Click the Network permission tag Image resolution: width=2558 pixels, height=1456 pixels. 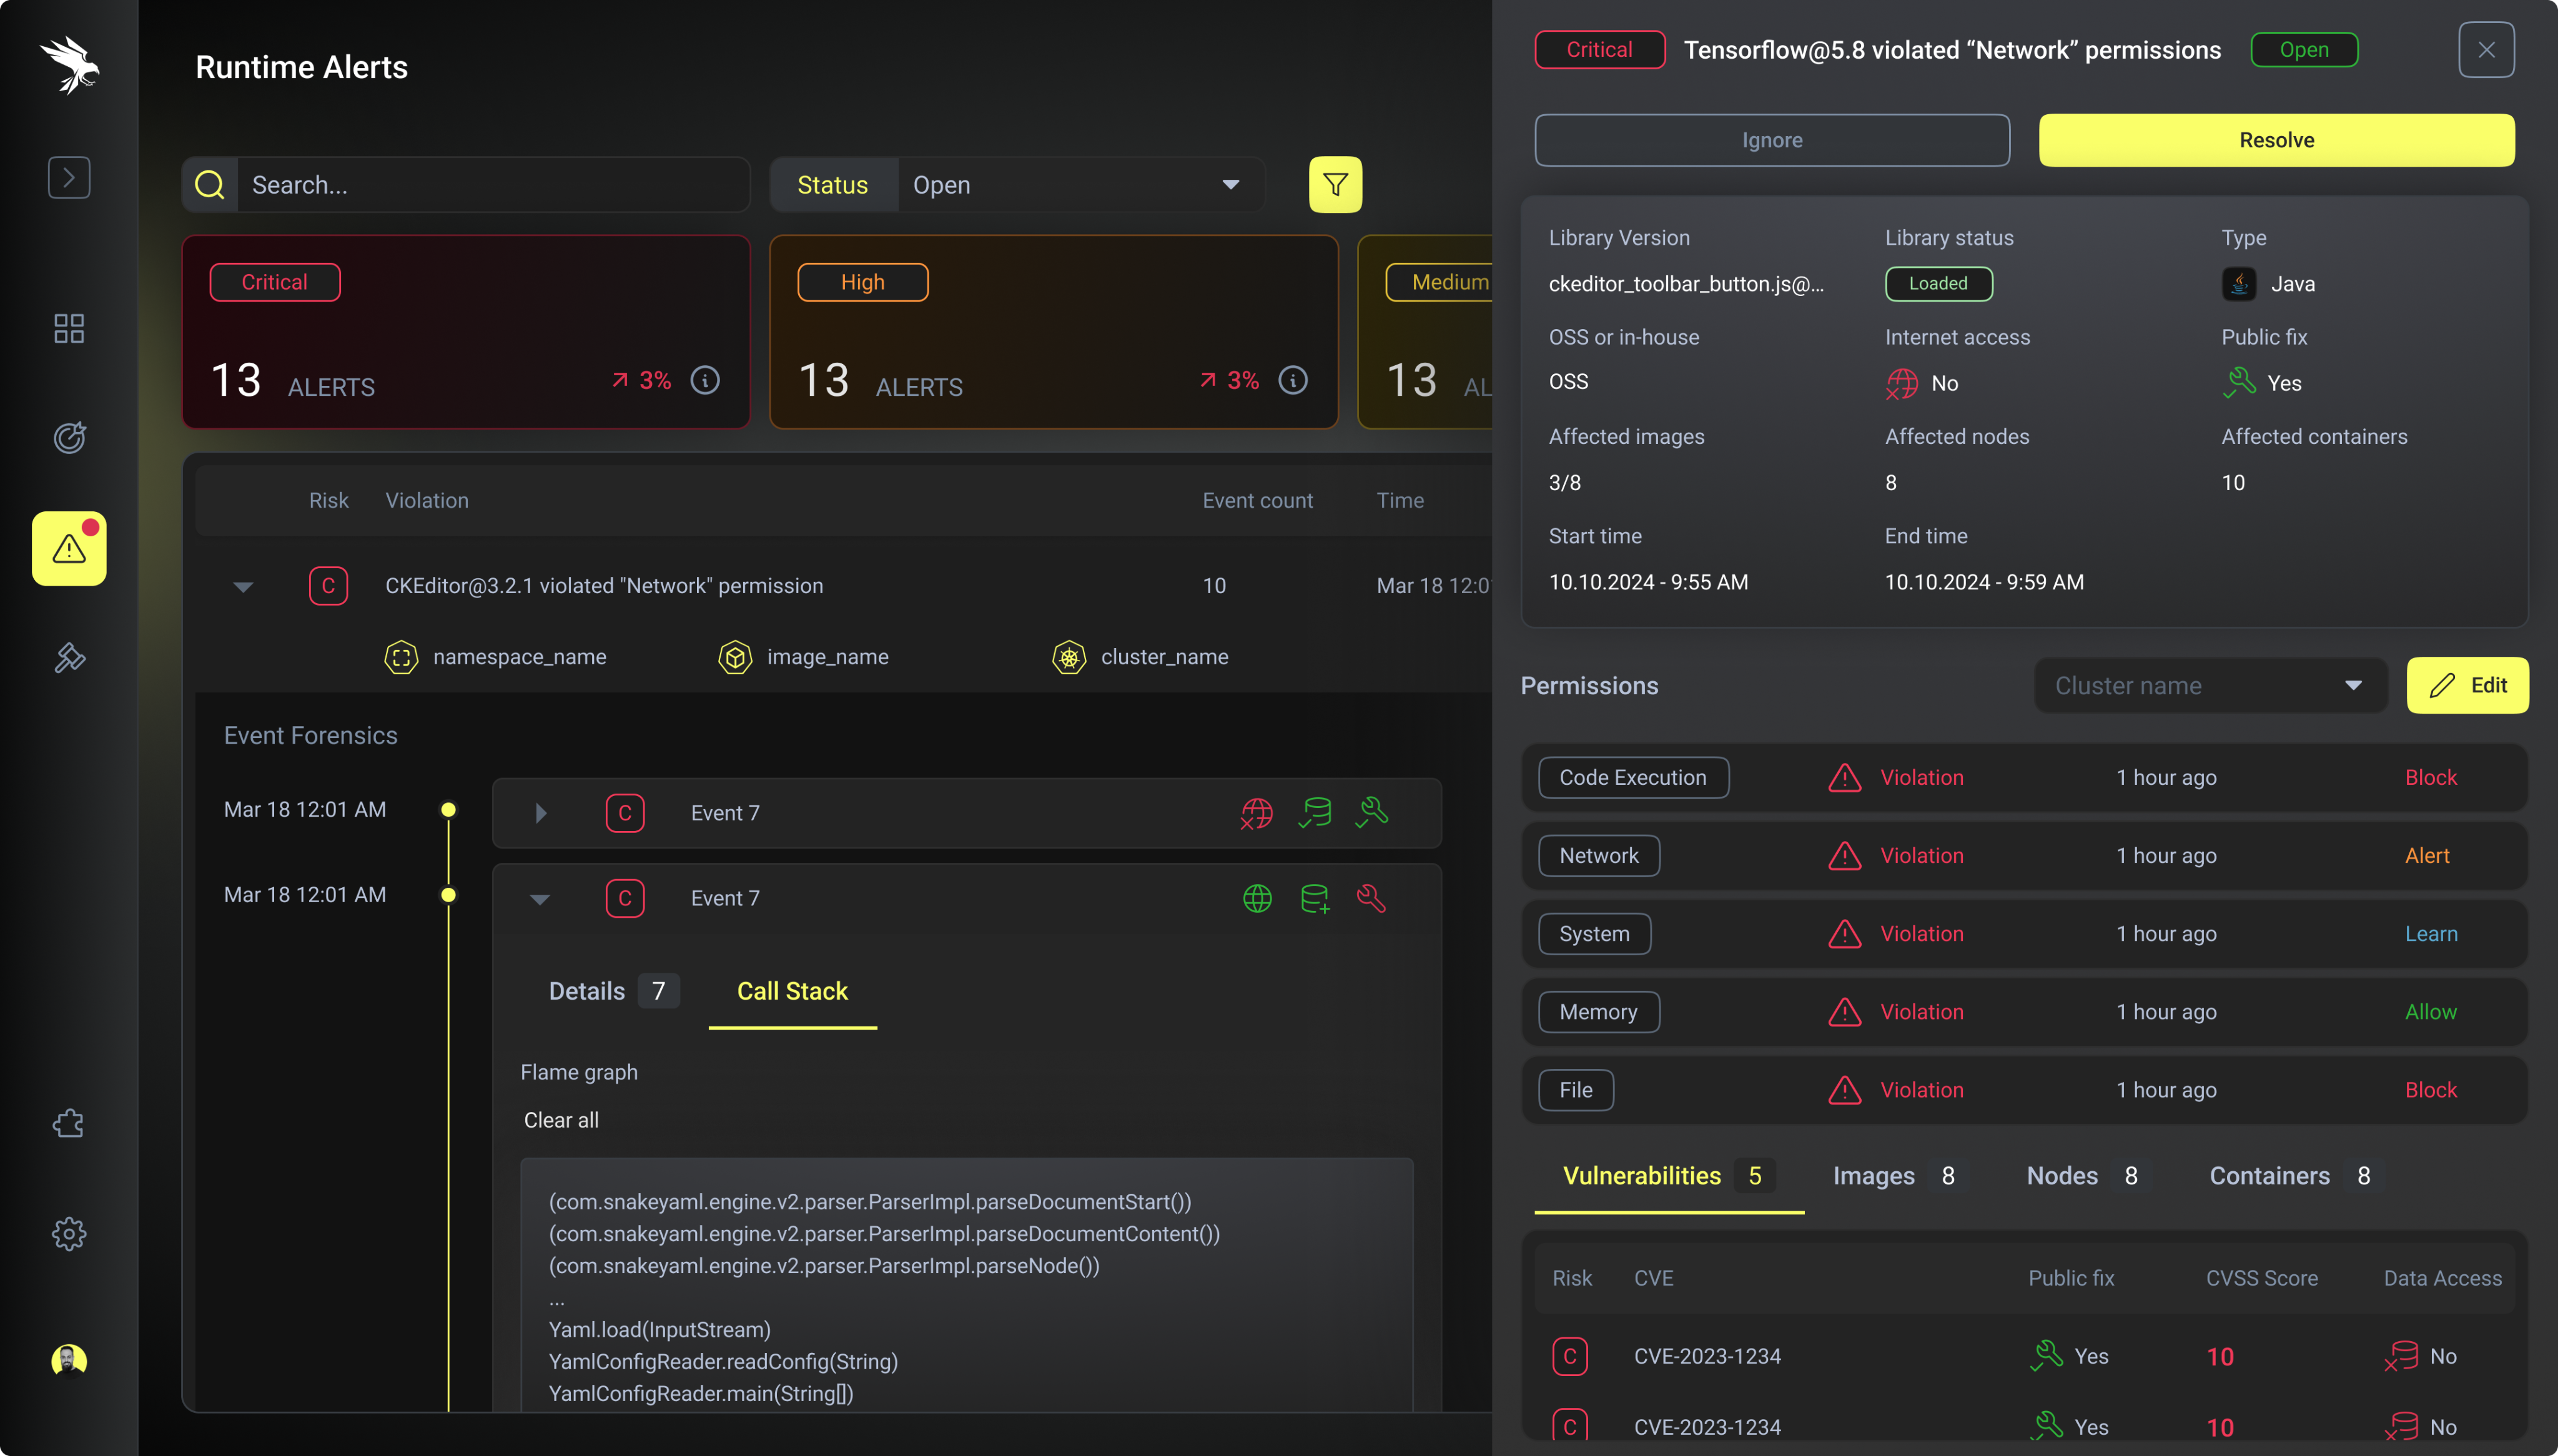click(1599, 856)
